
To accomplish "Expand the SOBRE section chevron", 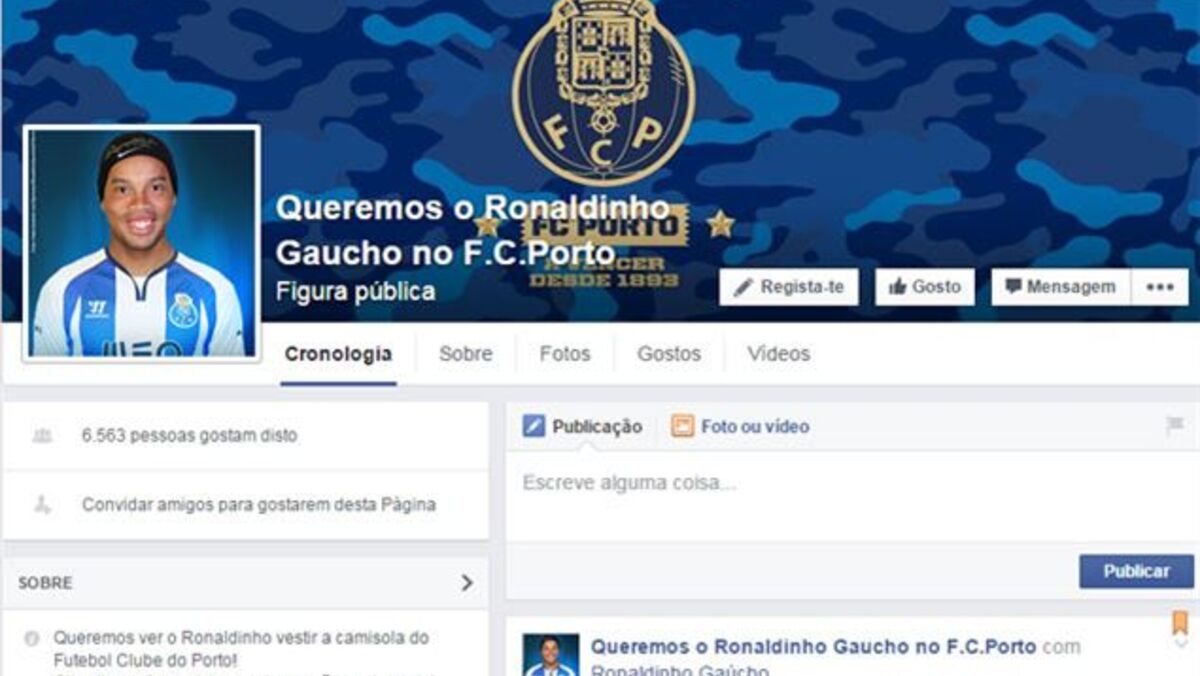I will pos(467,582).
